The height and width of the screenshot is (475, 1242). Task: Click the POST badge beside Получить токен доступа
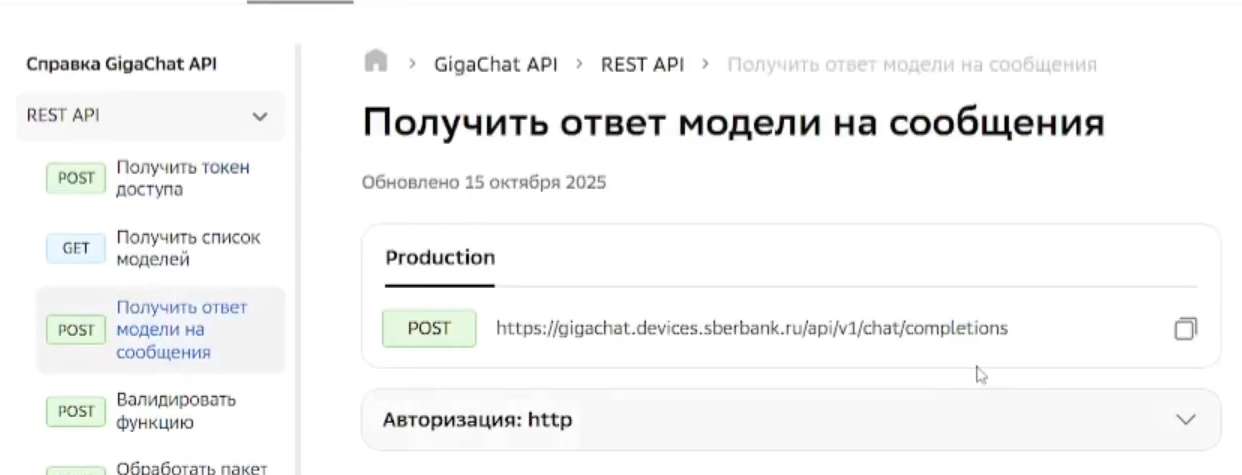(76, 178)
